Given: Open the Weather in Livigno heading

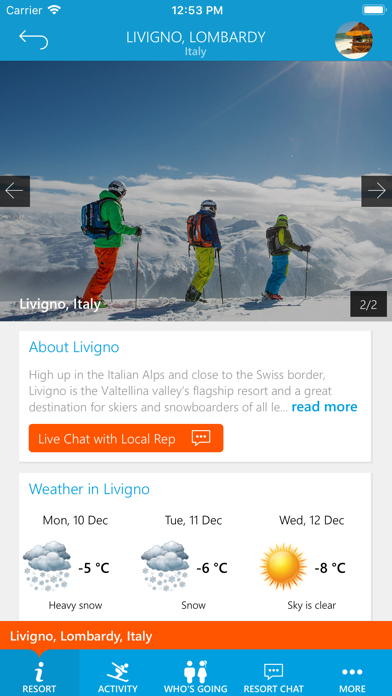Looking at the screenshot, I should pos(89,489).
